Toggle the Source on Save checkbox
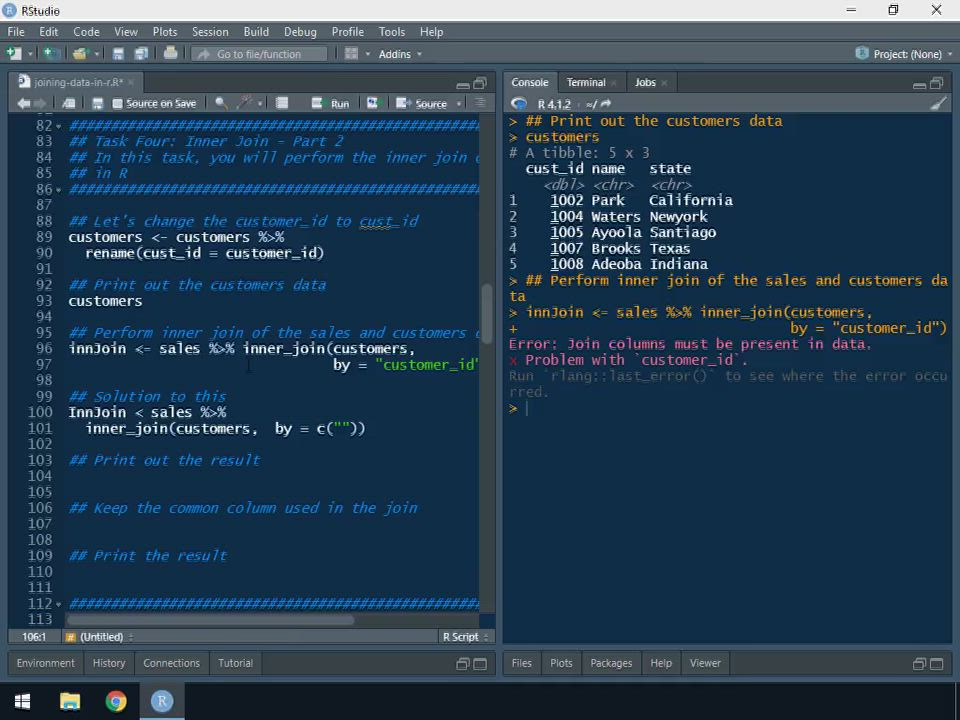960x720 pixels. pyautogui.click(x=118, y=104)
